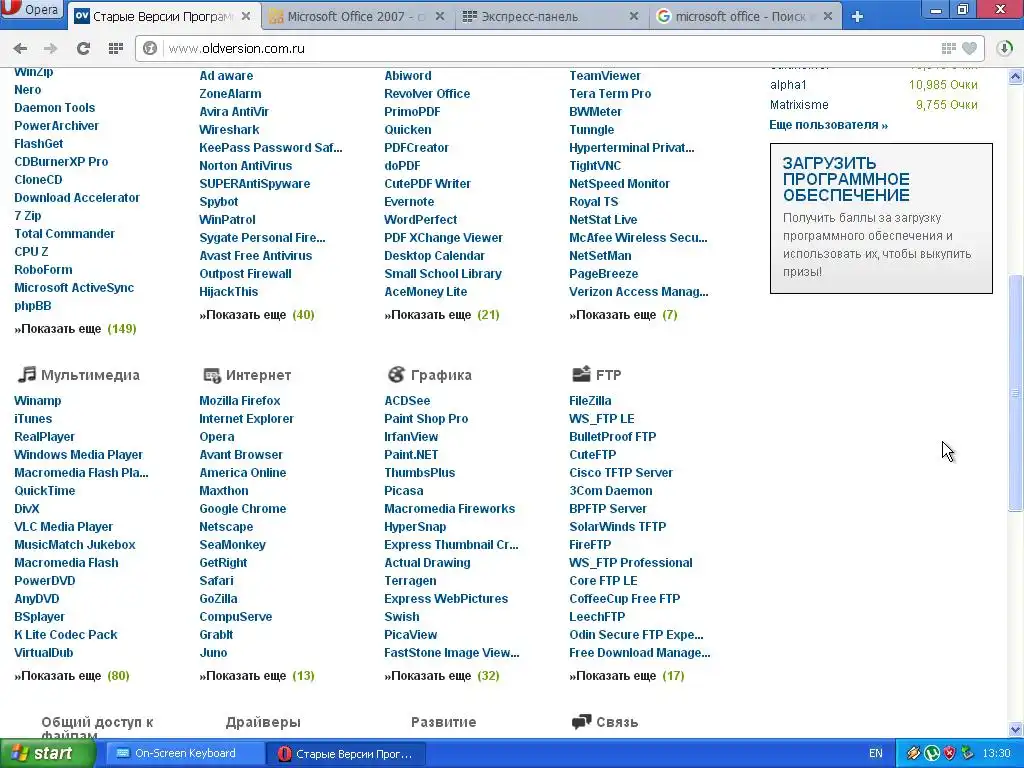Expand Показать еще (80) multimedia list
Viewport: 1024px width, 768px height.
point(72,676)
